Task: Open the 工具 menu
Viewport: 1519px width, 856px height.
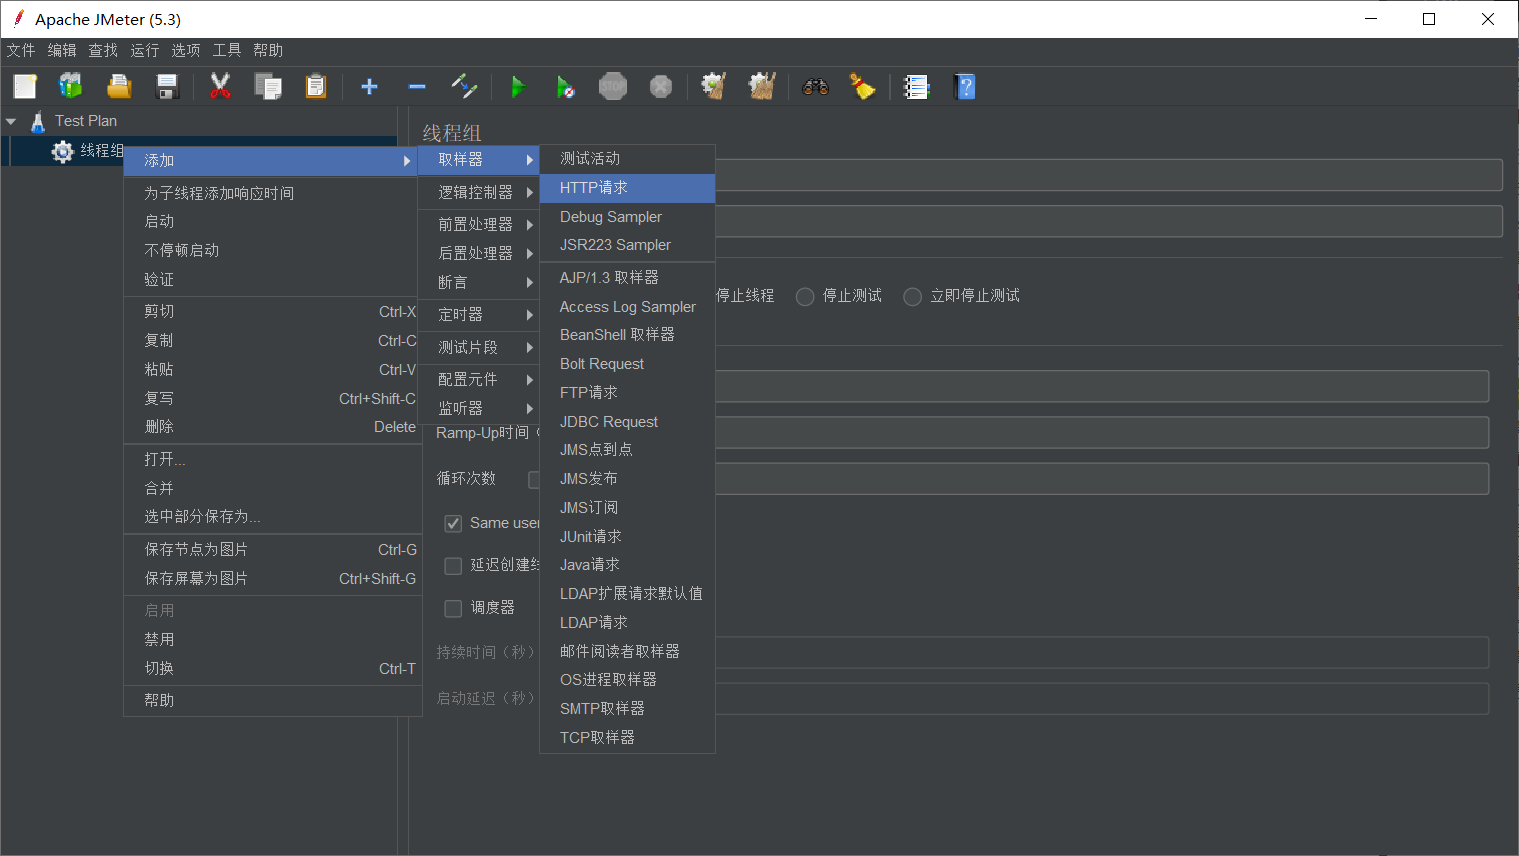Action: 226,50
